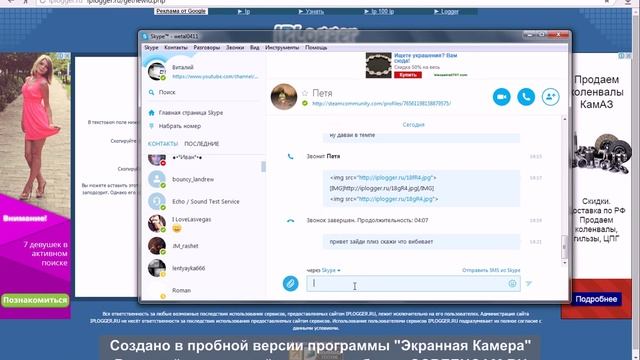Open first iplogger.ru link in chat
Viewport: 640px width, 360px height.
click(395, 178)
